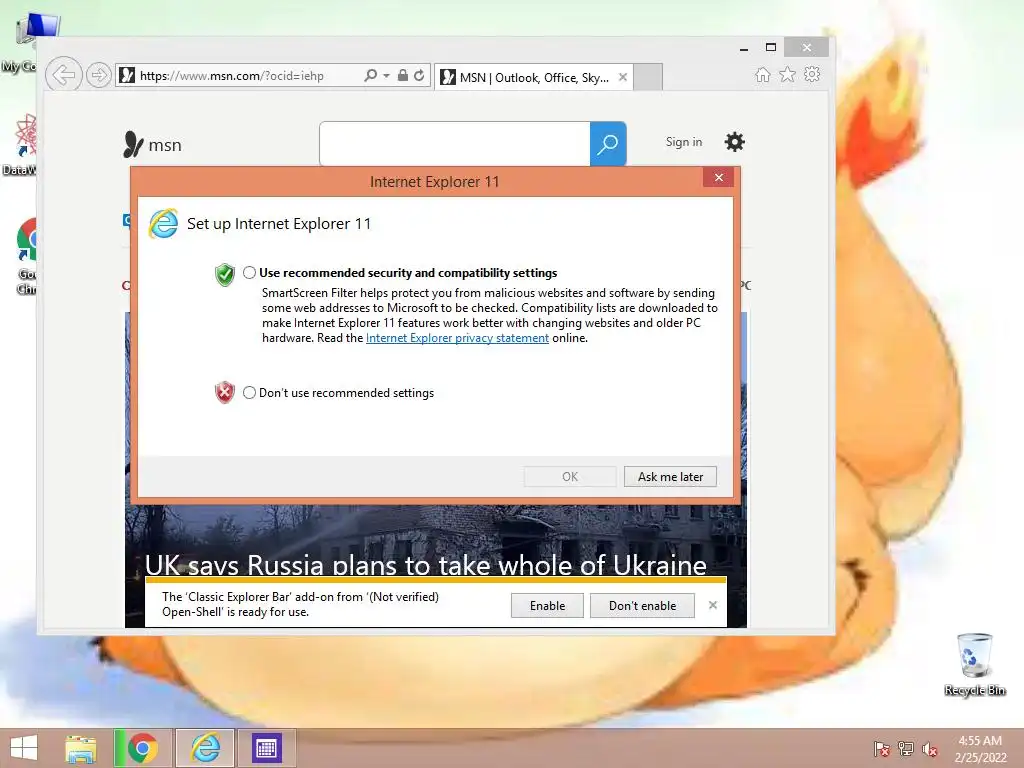
Task: Click Don't enable for the add-on
Action: click(642, 605)
